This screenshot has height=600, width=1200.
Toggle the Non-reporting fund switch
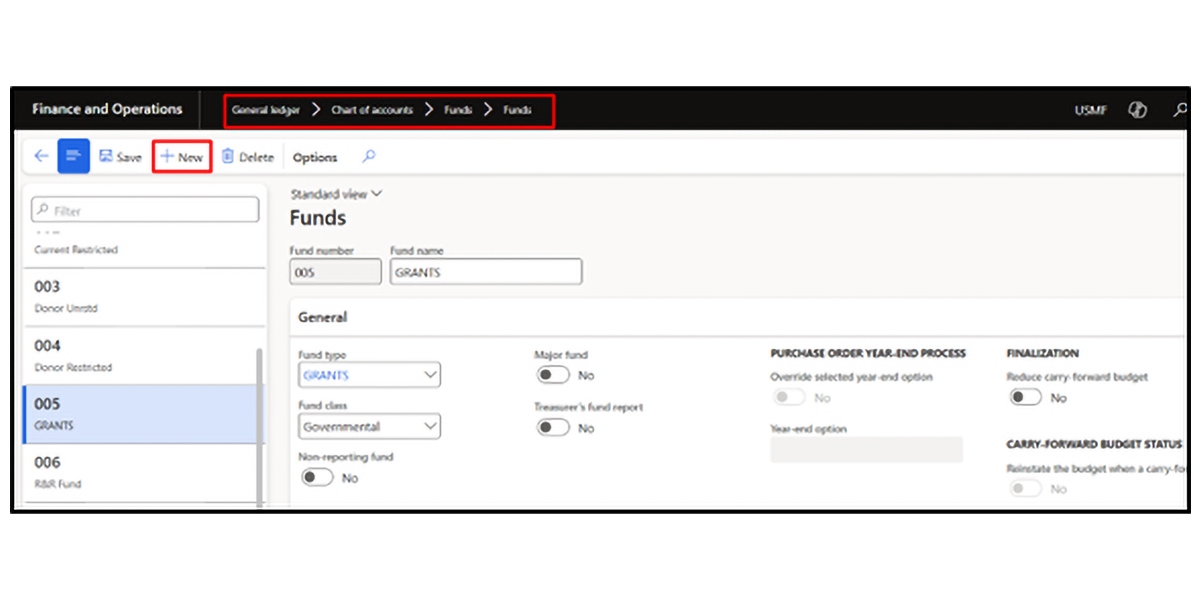coord(317,478)
